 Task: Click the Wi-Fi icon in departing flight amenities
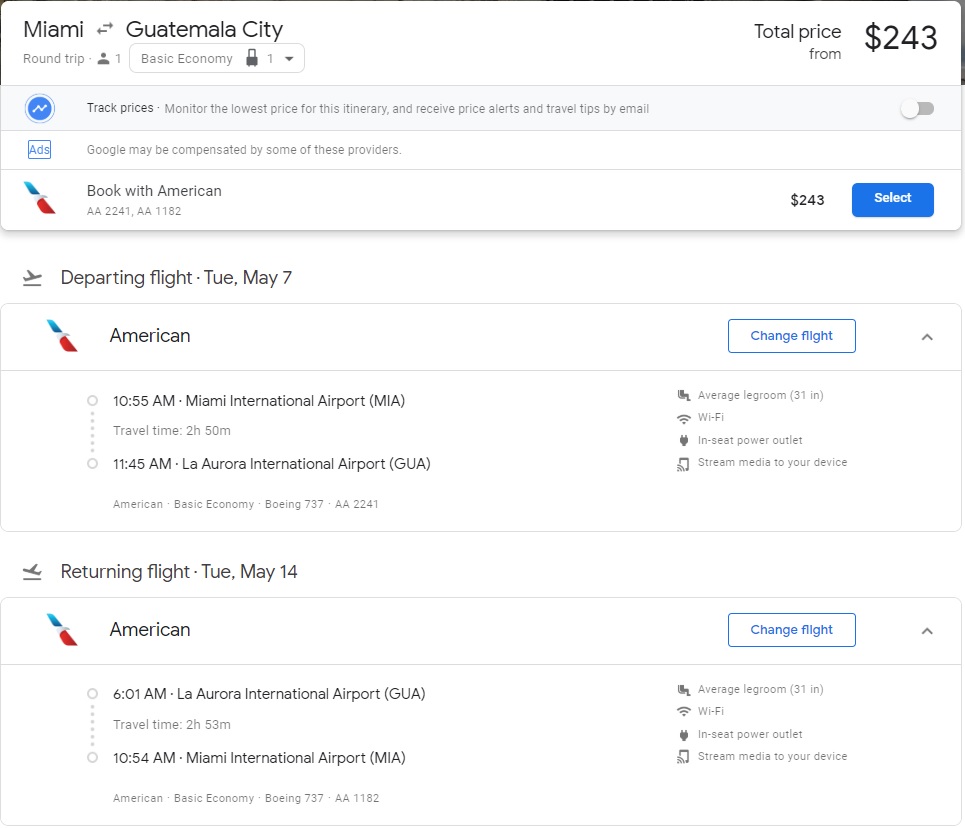click(684, 418)
